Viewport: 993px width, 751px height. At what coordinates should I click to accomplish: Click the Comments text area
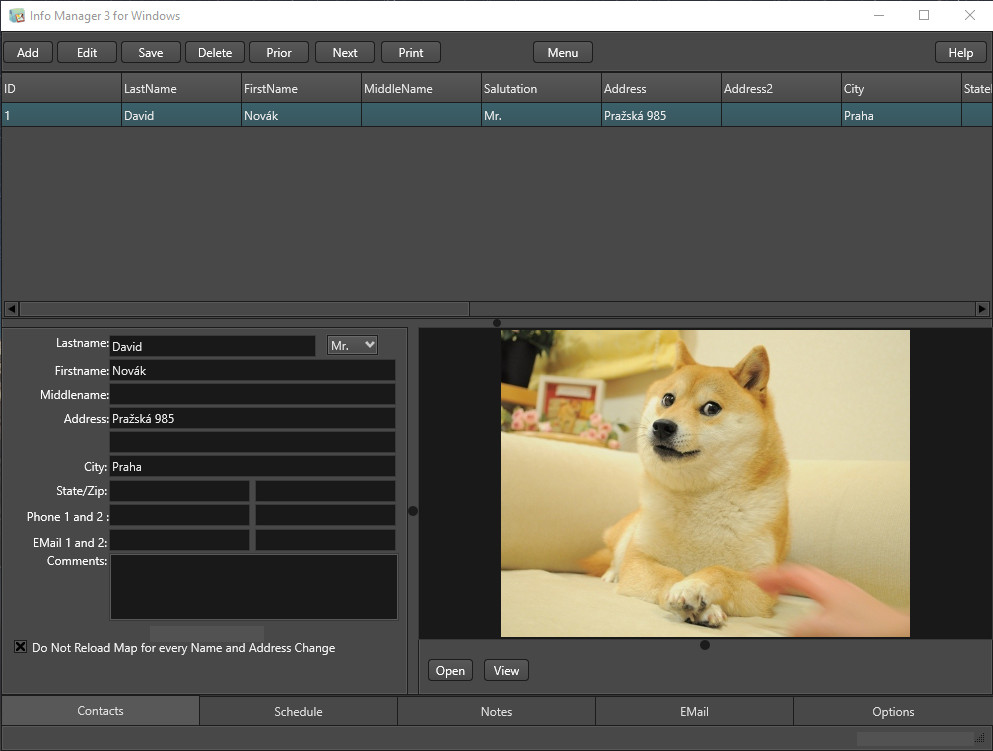click(254, 587)
